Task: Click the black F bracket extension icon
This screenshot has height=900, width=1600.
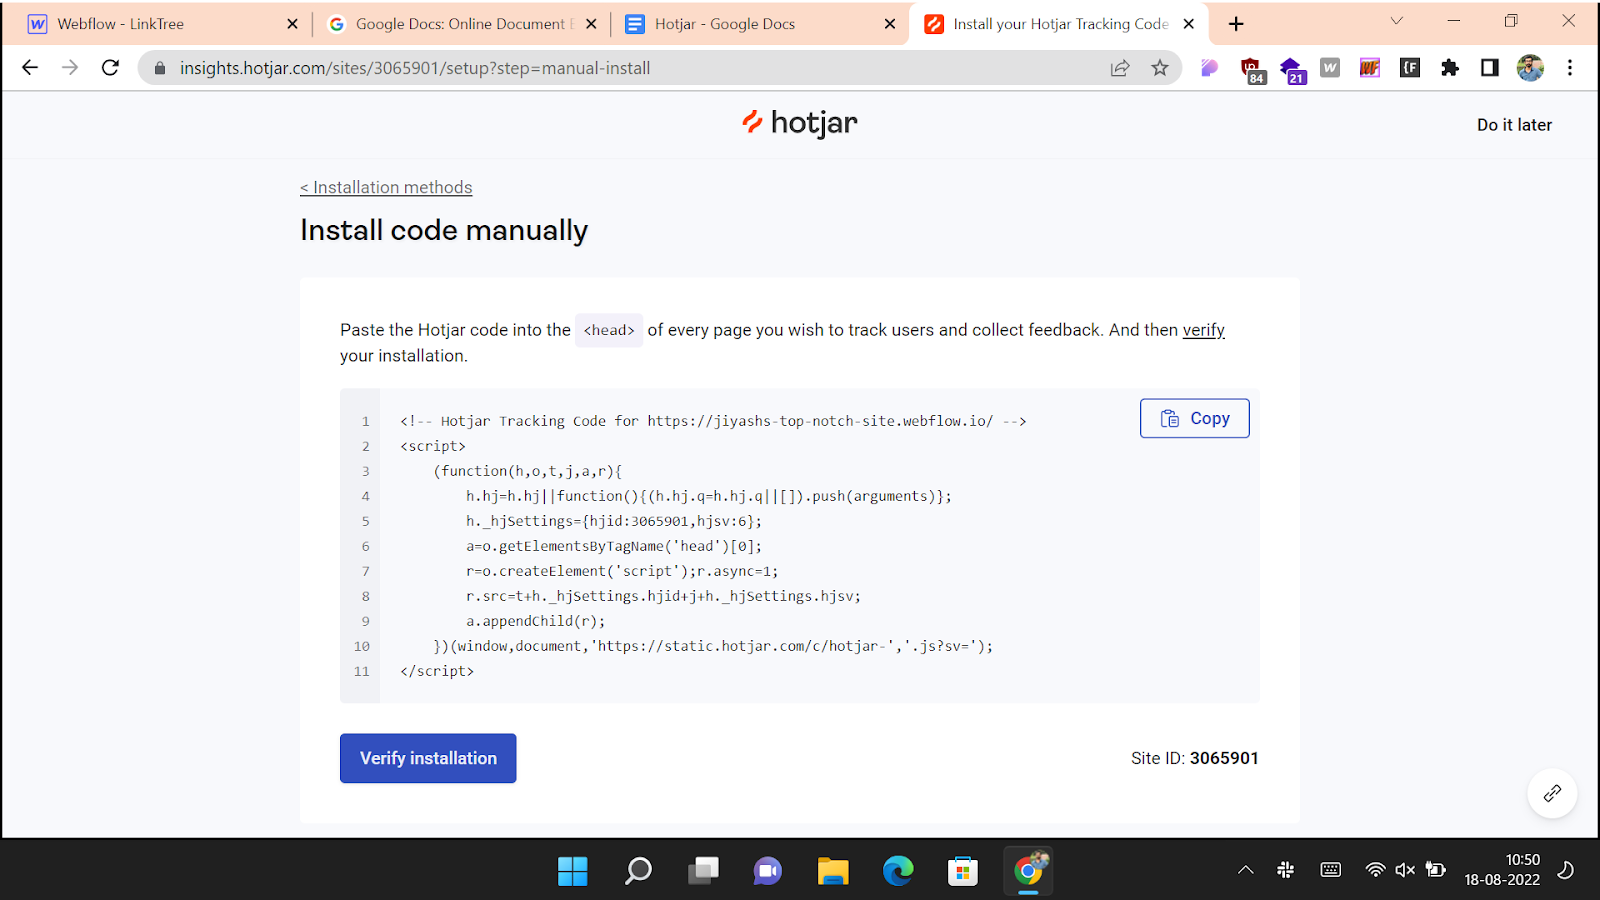Action: (x=1410, y=68)
